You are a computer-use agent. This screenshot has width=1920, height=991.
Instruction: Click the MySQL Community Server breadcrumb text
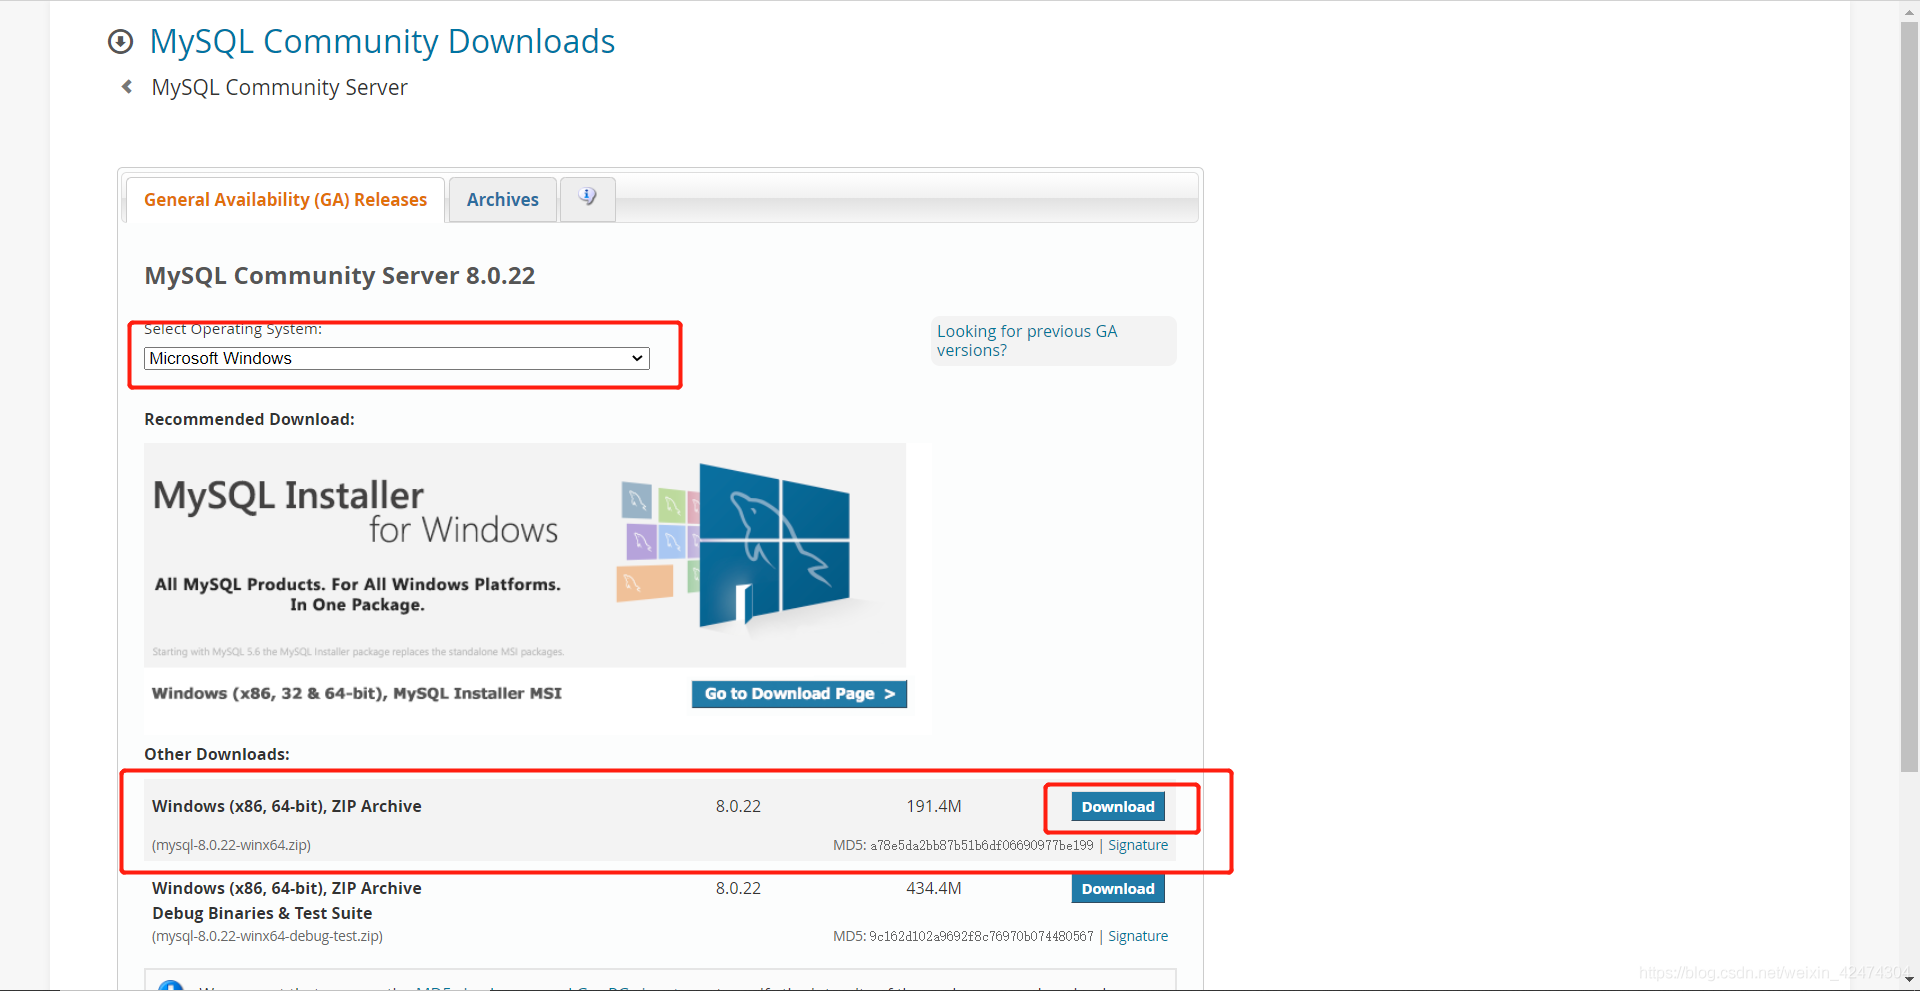[279, 88]
